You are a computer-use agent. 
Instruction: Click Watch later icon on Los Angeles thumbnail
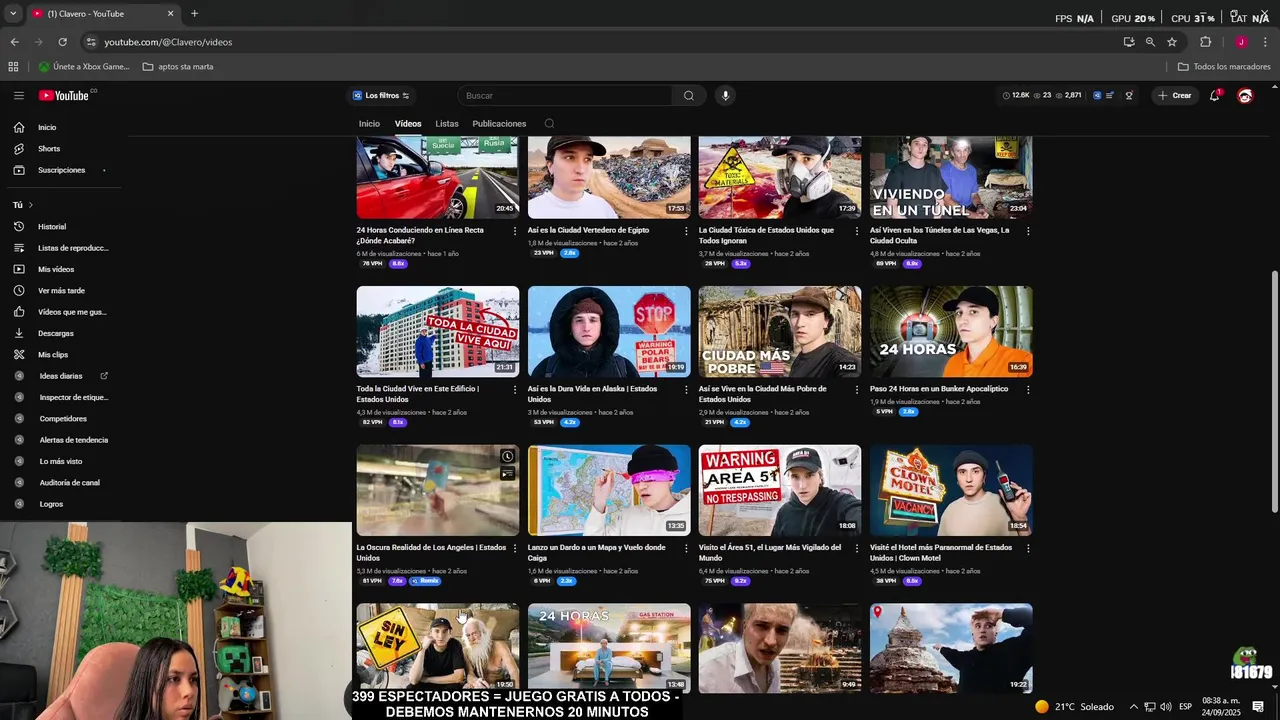click(x=508, y=457)
